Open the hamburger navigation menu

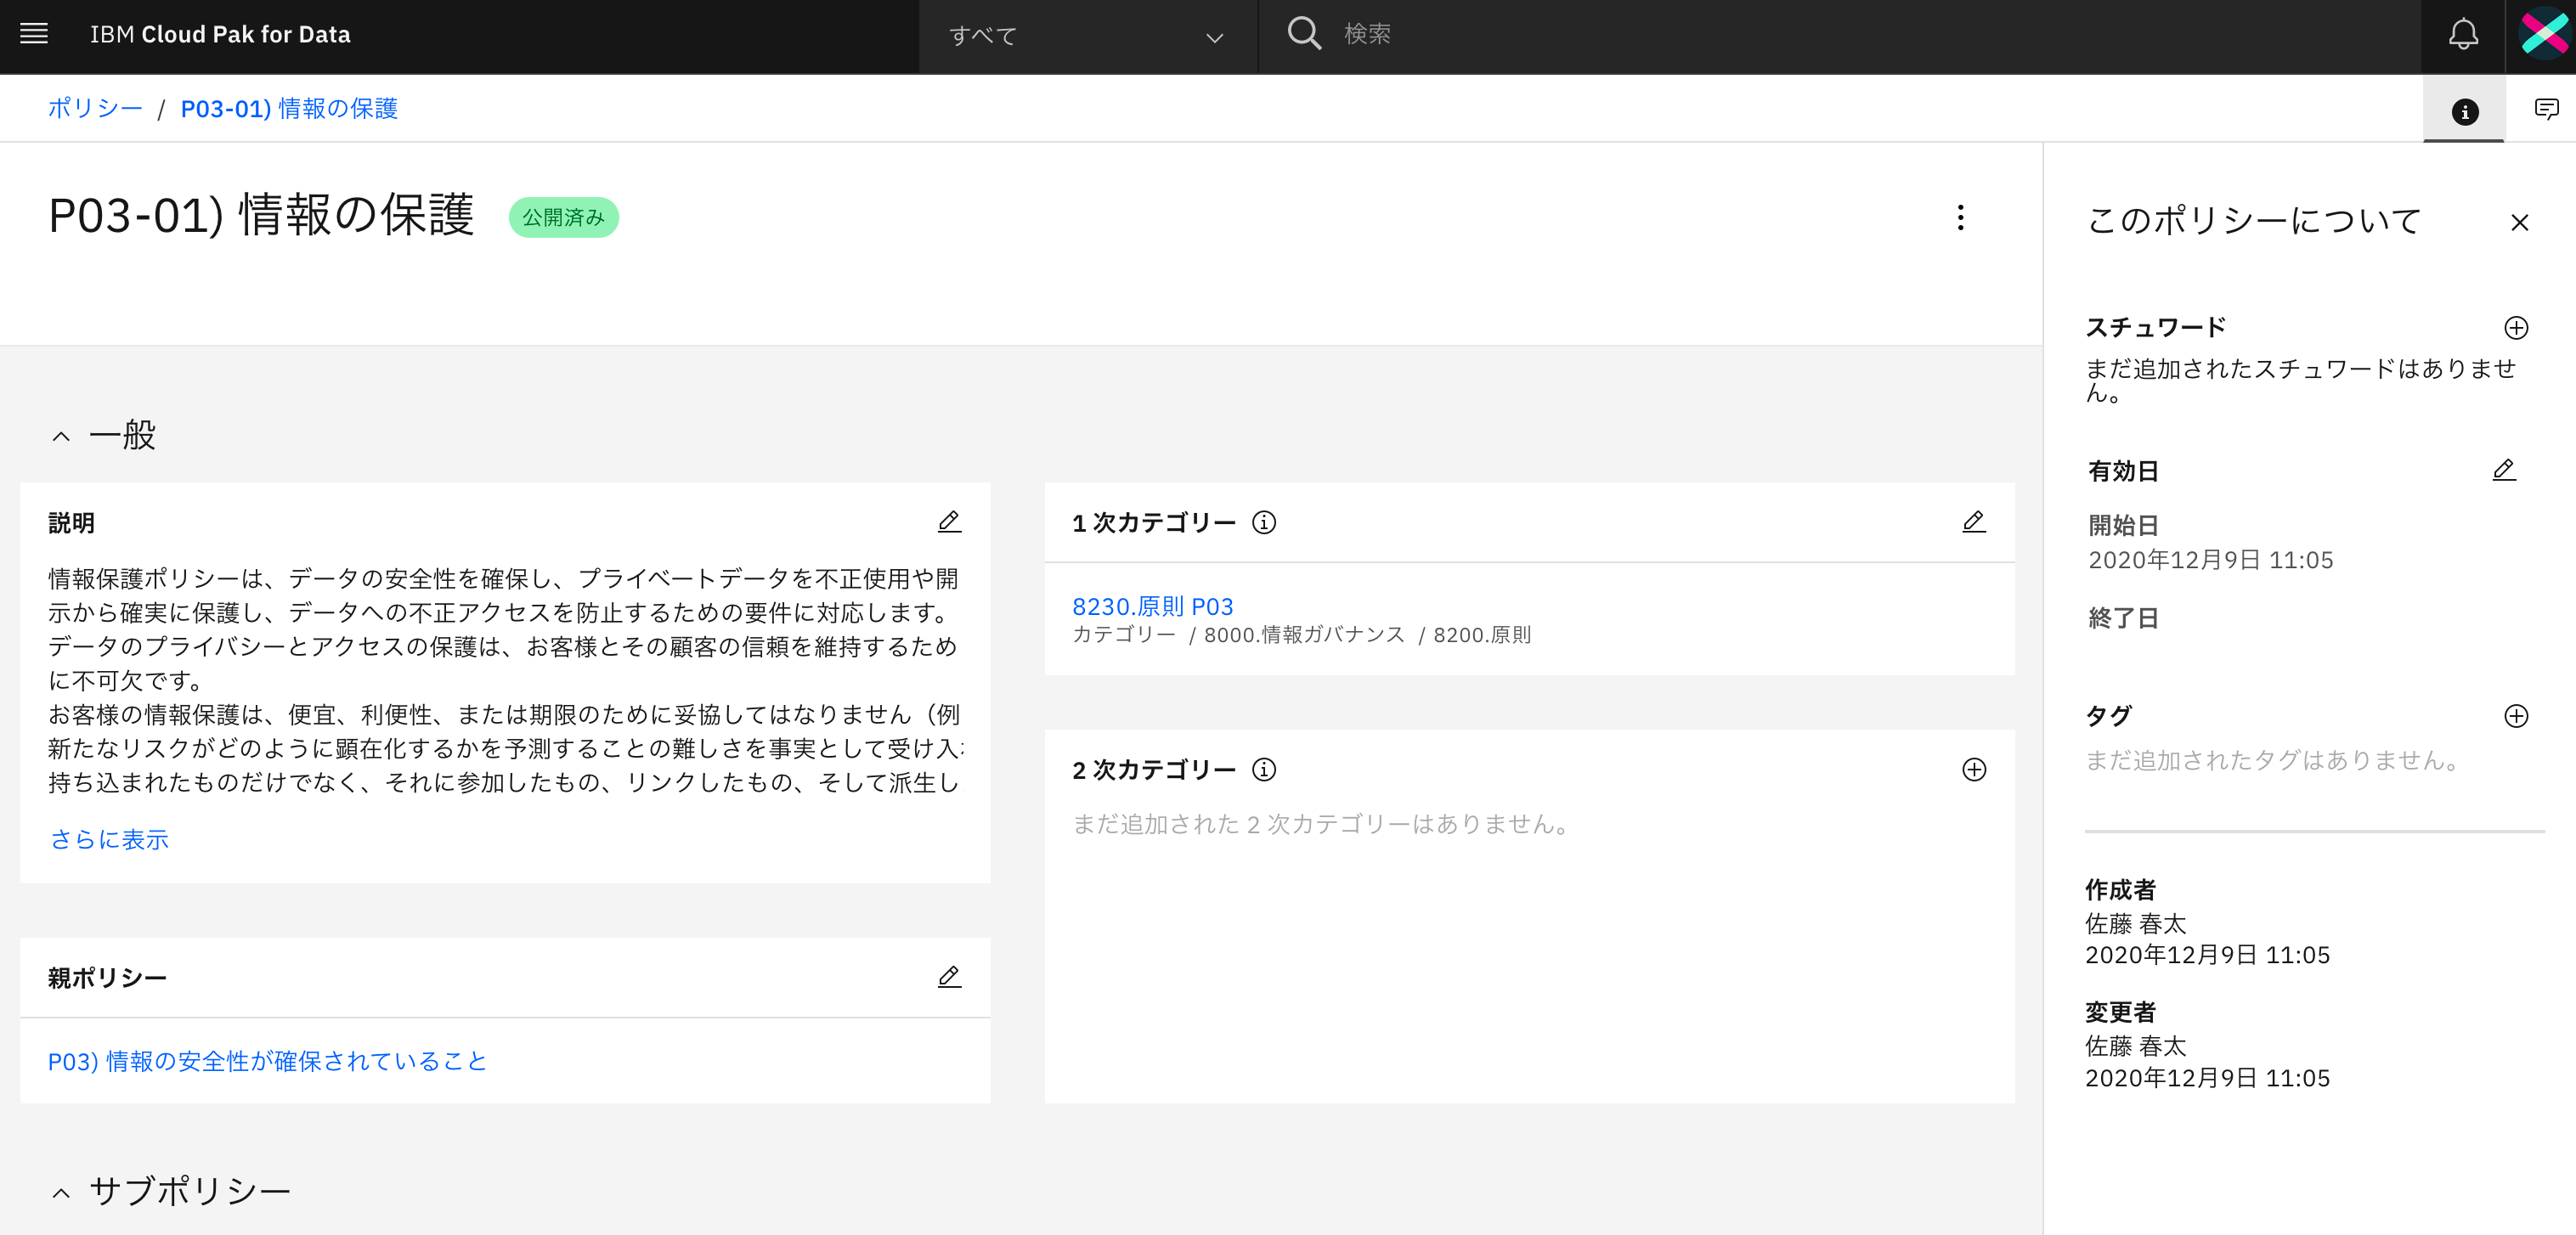pos(34,34)
